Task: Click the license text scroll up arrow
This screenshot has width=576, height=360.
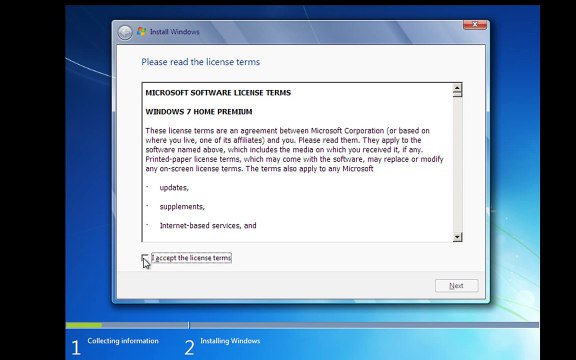Action: 457,88
